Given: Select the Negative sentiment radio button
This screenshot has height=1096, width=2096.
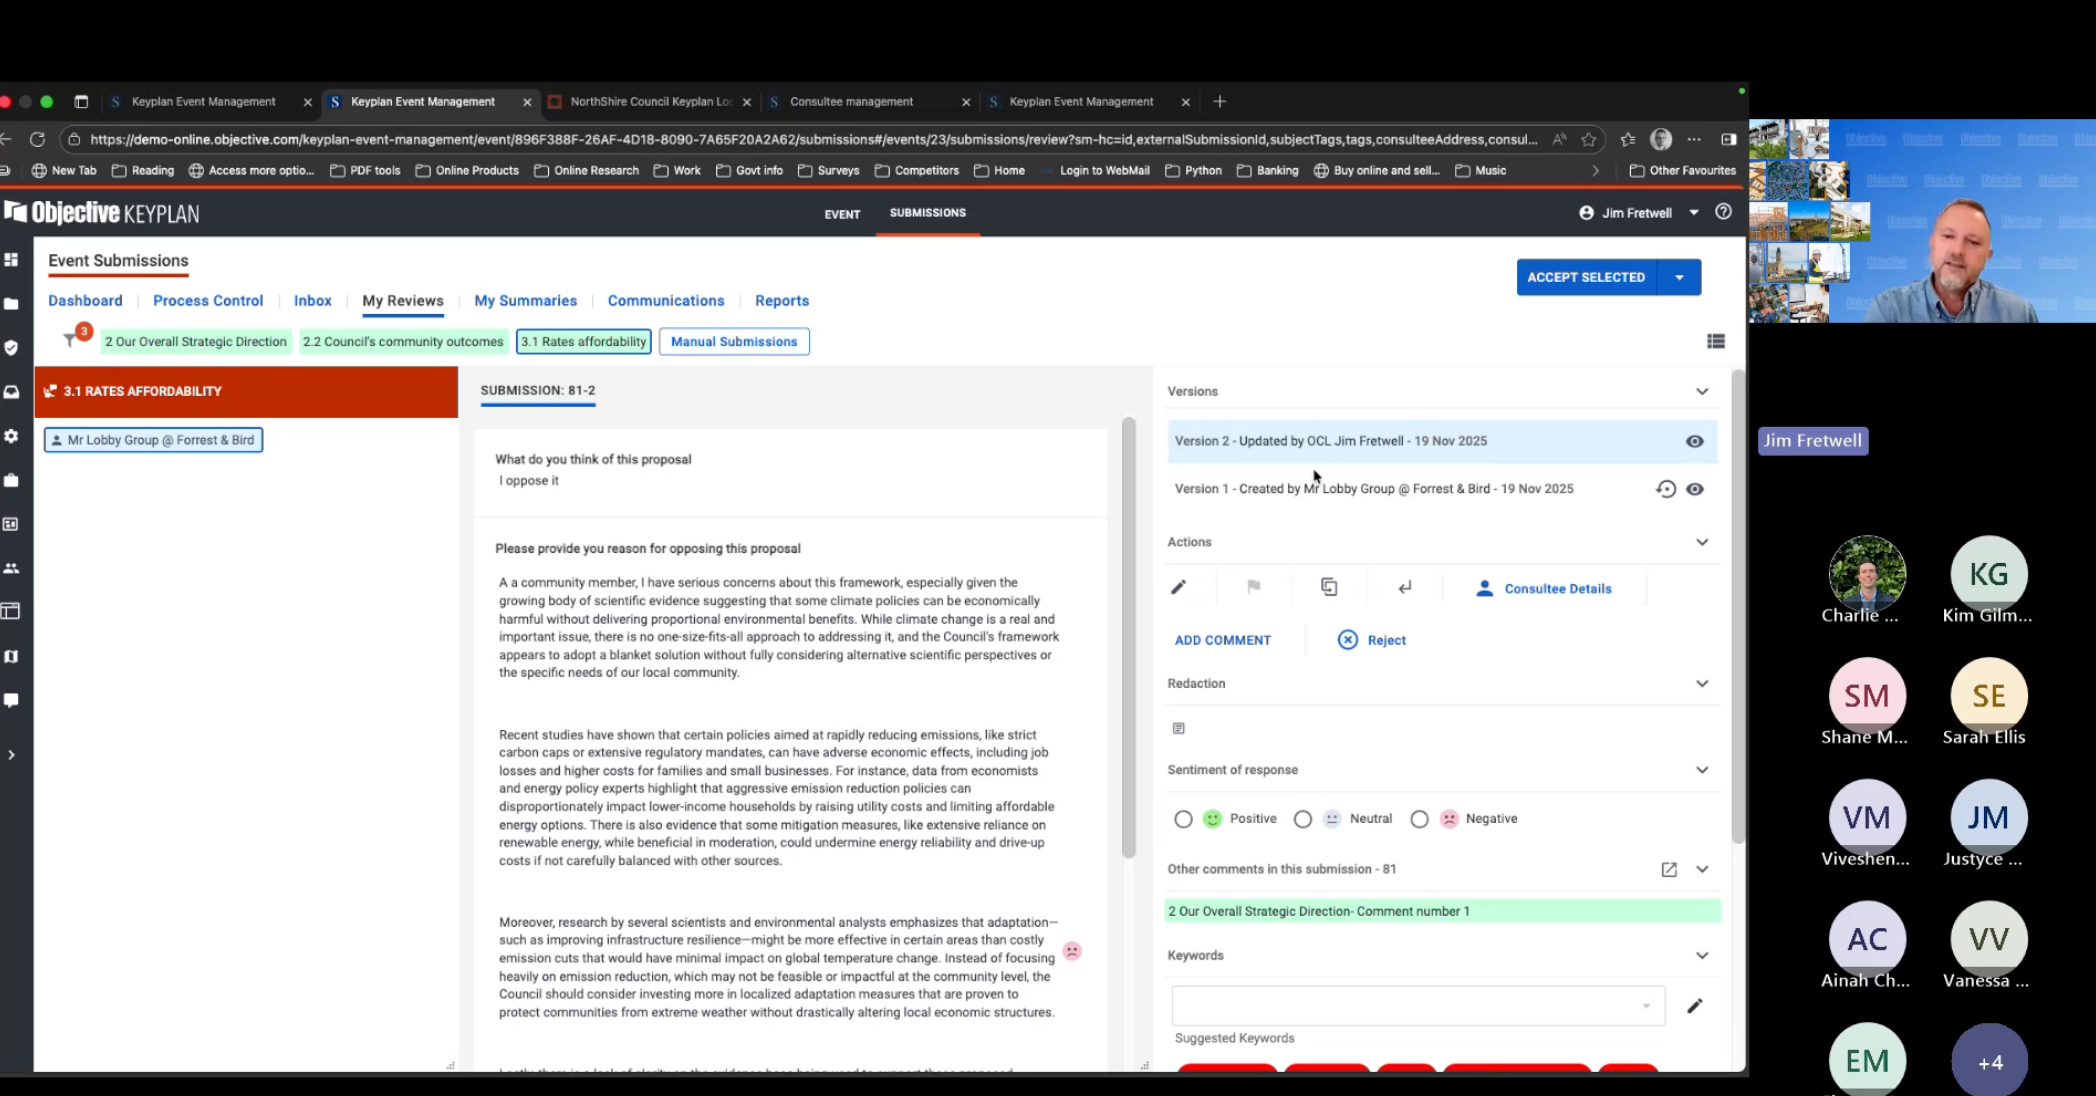Looking at the screenshot, I should point(1419,819).
